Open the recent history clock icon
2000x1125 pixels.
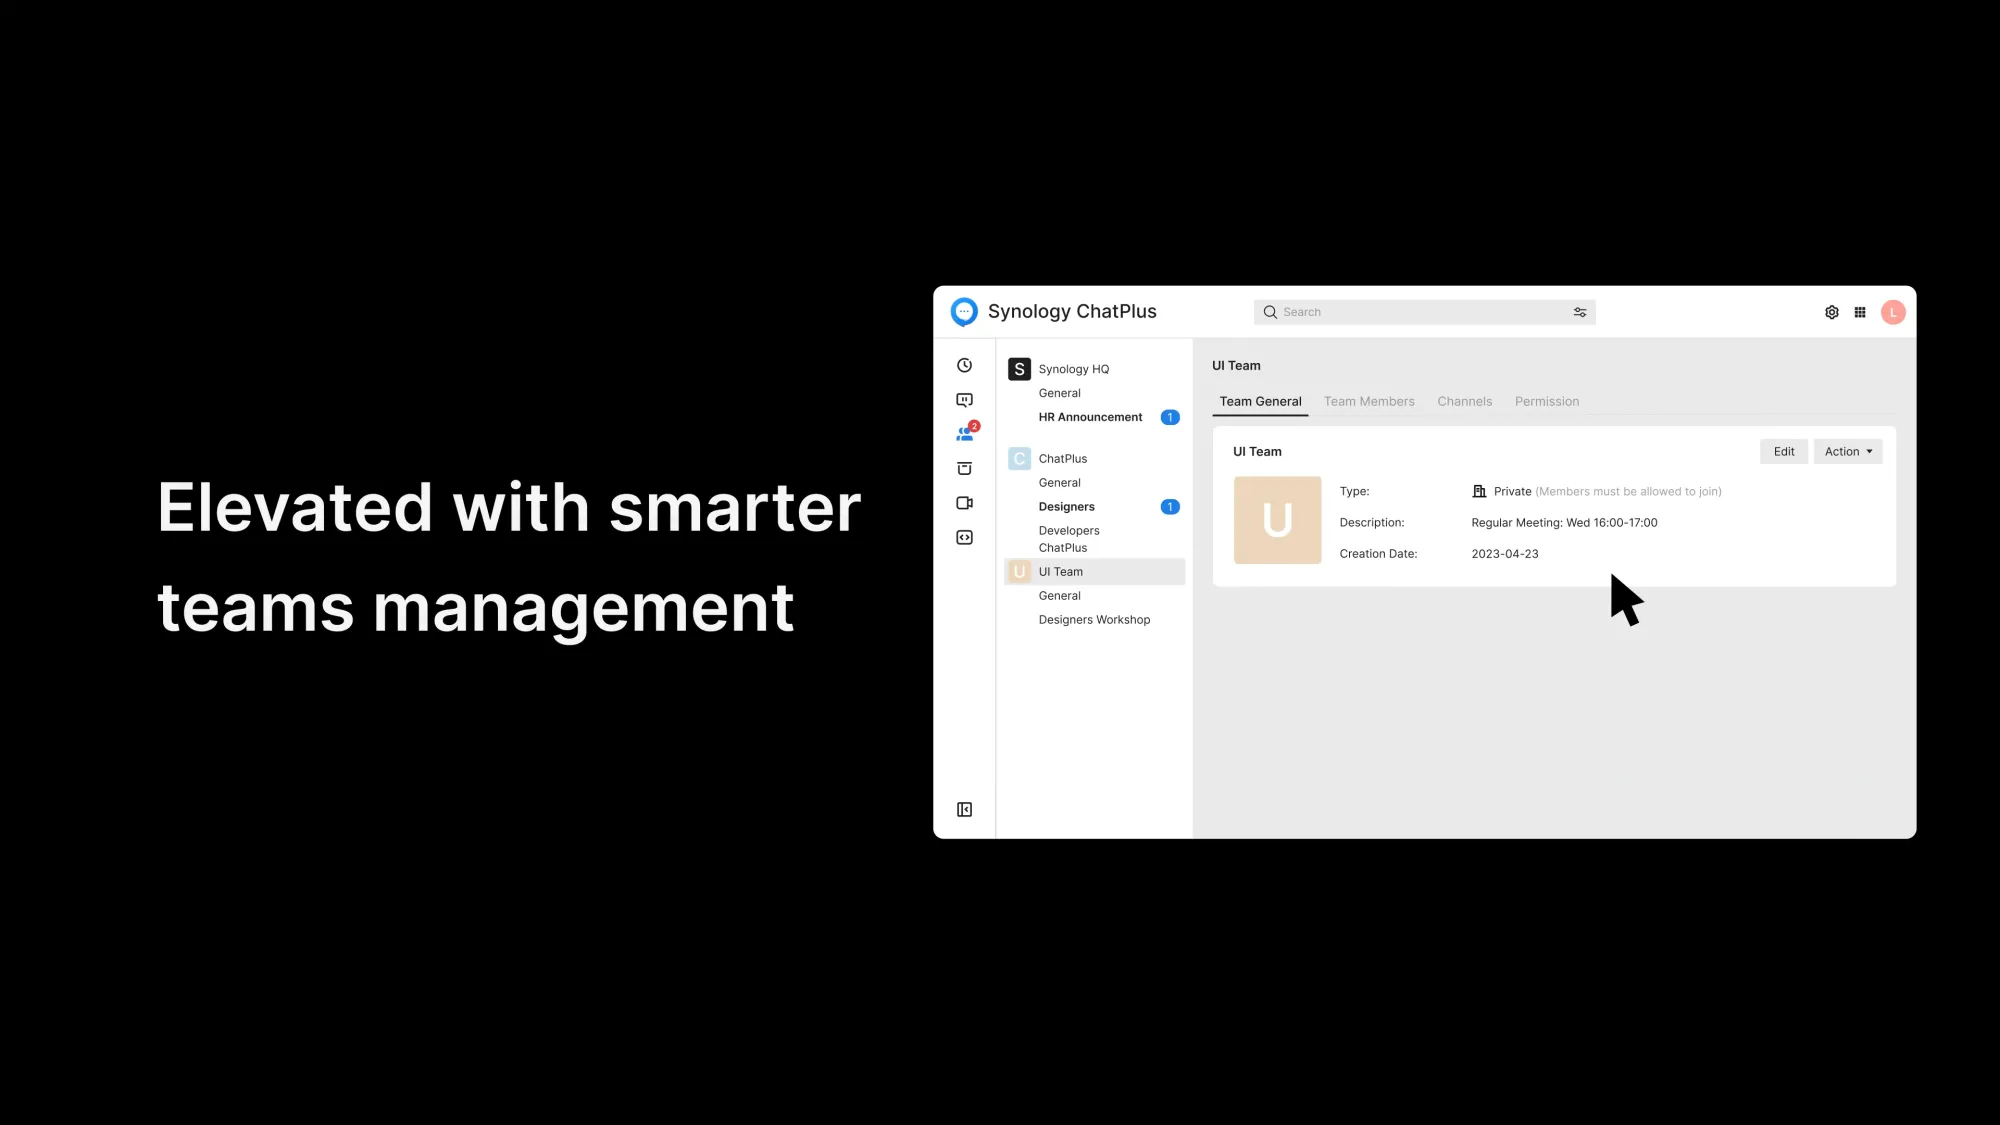(x=964, y=366)
